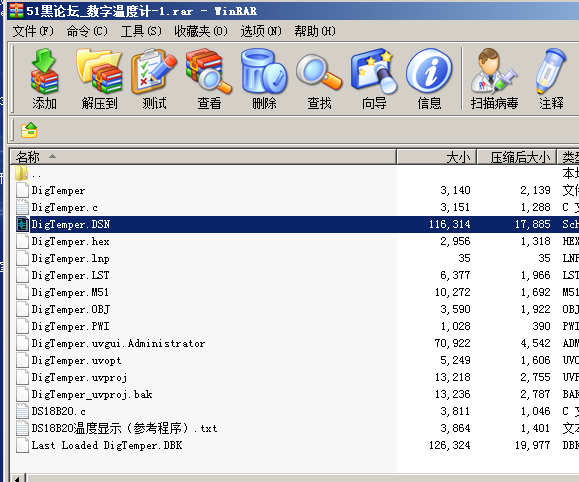Click WinRAR icon in title bar

(x=16, y=11)
